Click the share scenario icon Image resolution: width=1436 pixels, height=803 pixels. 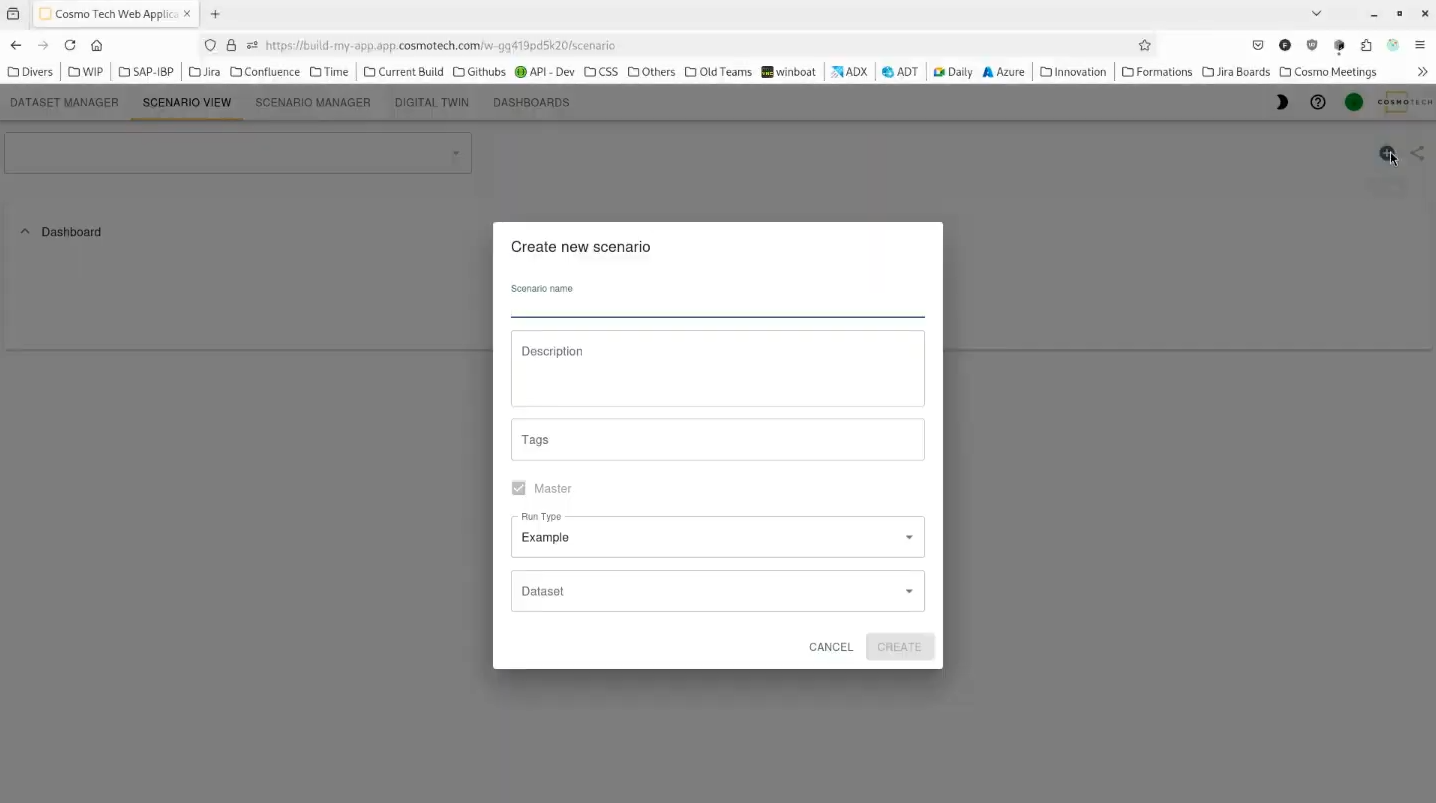point(1417,153)
